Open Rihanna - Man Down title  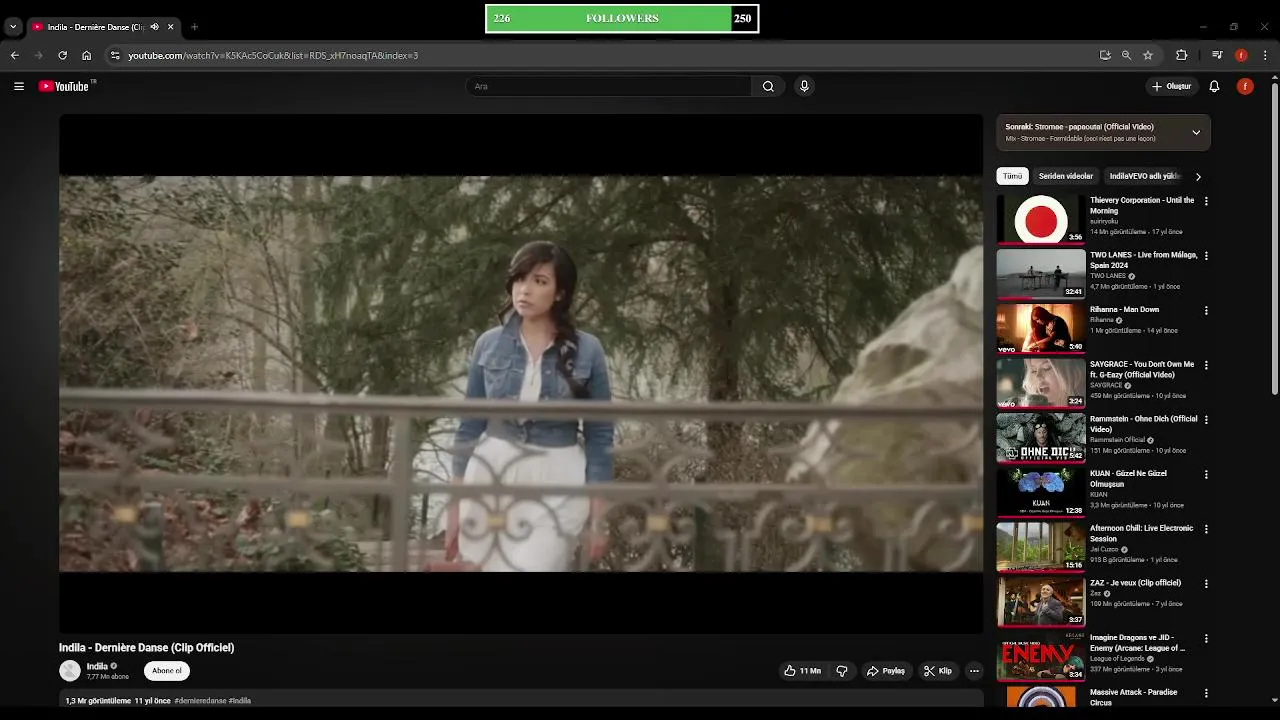click(x=1125, y=309)
